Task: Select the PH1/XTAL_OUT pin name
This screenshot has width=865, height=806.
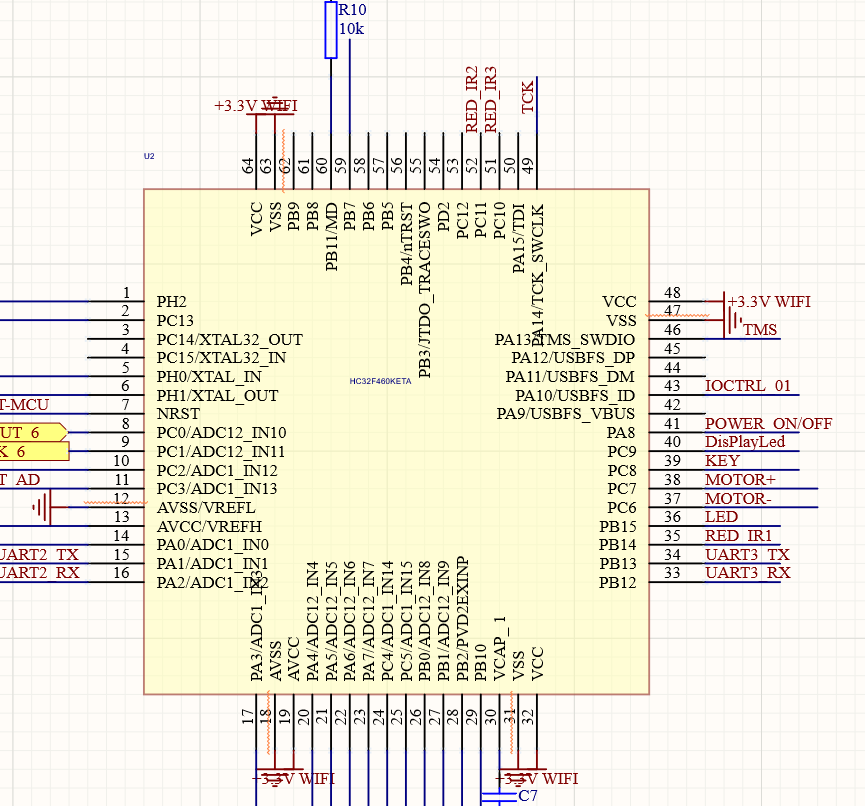Action: click(x=217, y=396)
